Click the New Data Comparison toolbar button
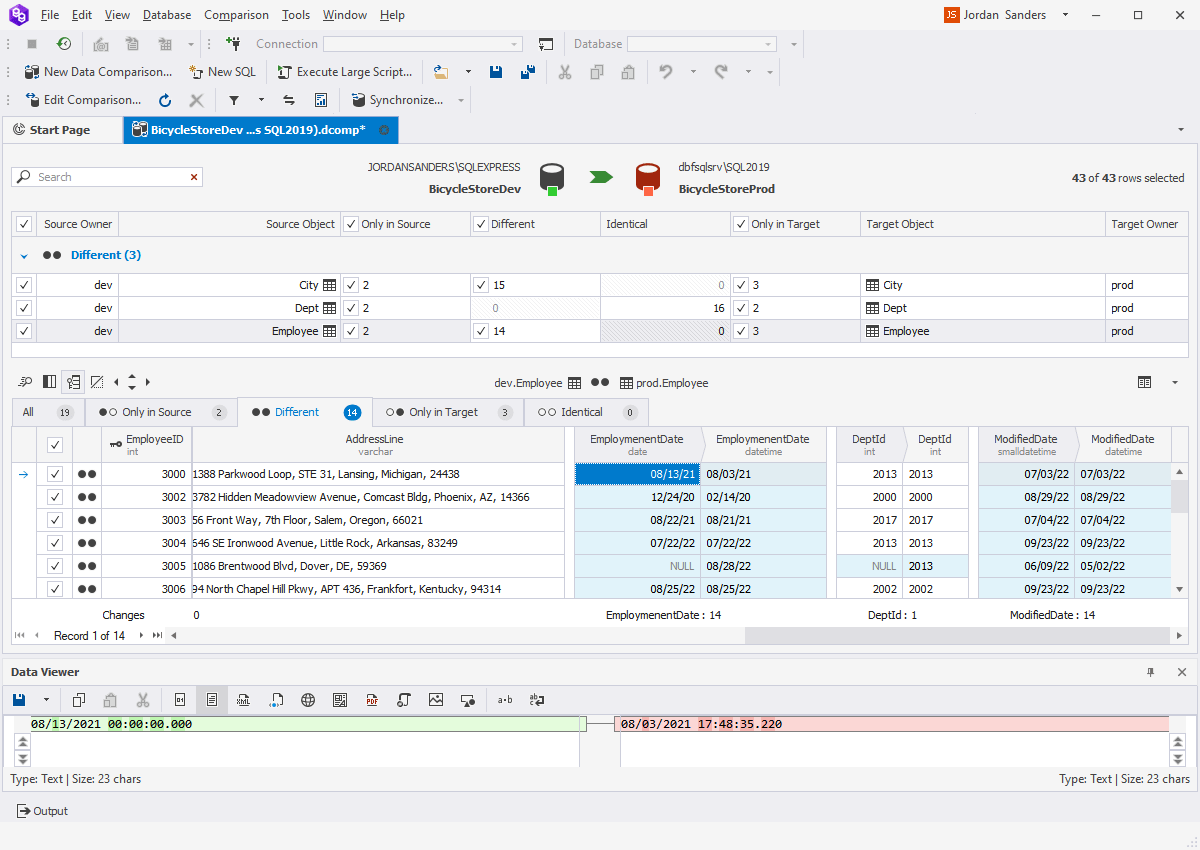 coord(98,72)
